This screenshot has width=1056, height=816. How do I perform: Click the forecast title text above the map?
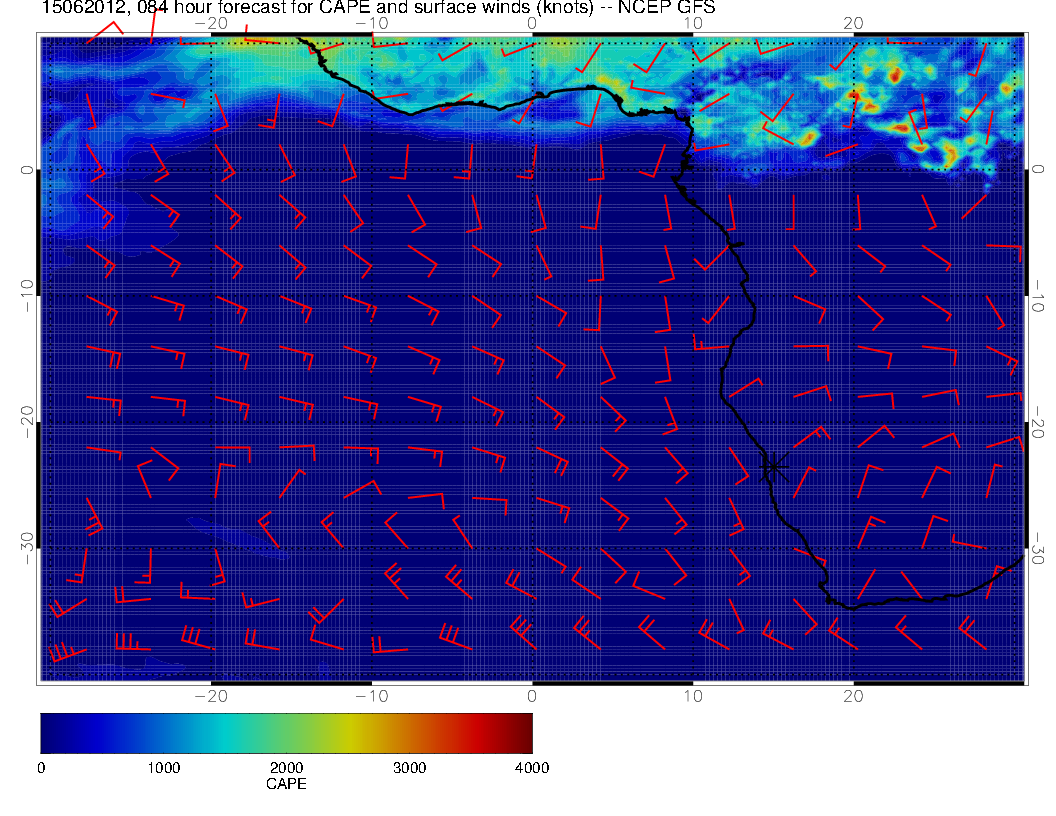pos(378,8)
